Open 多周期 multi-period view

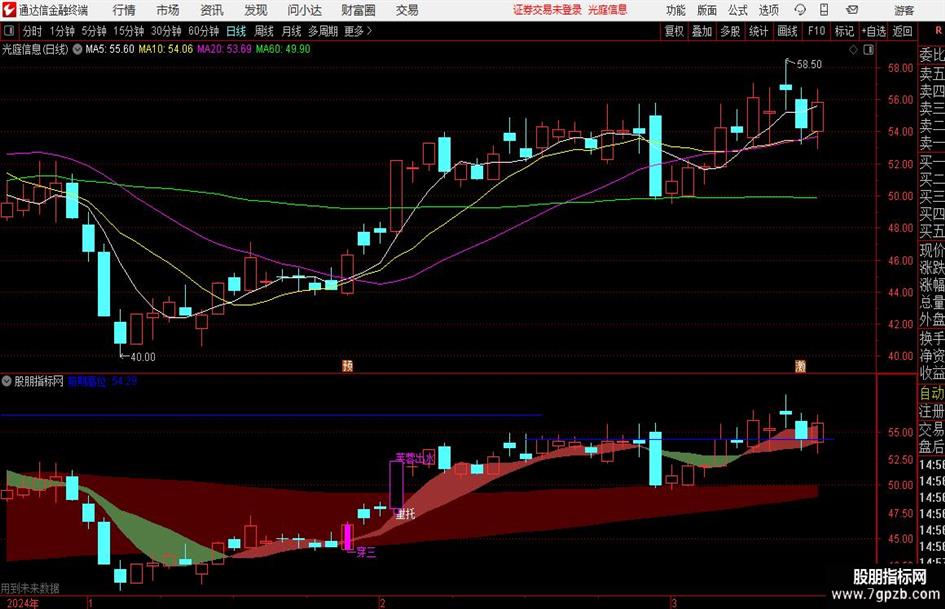coord(323,31)
